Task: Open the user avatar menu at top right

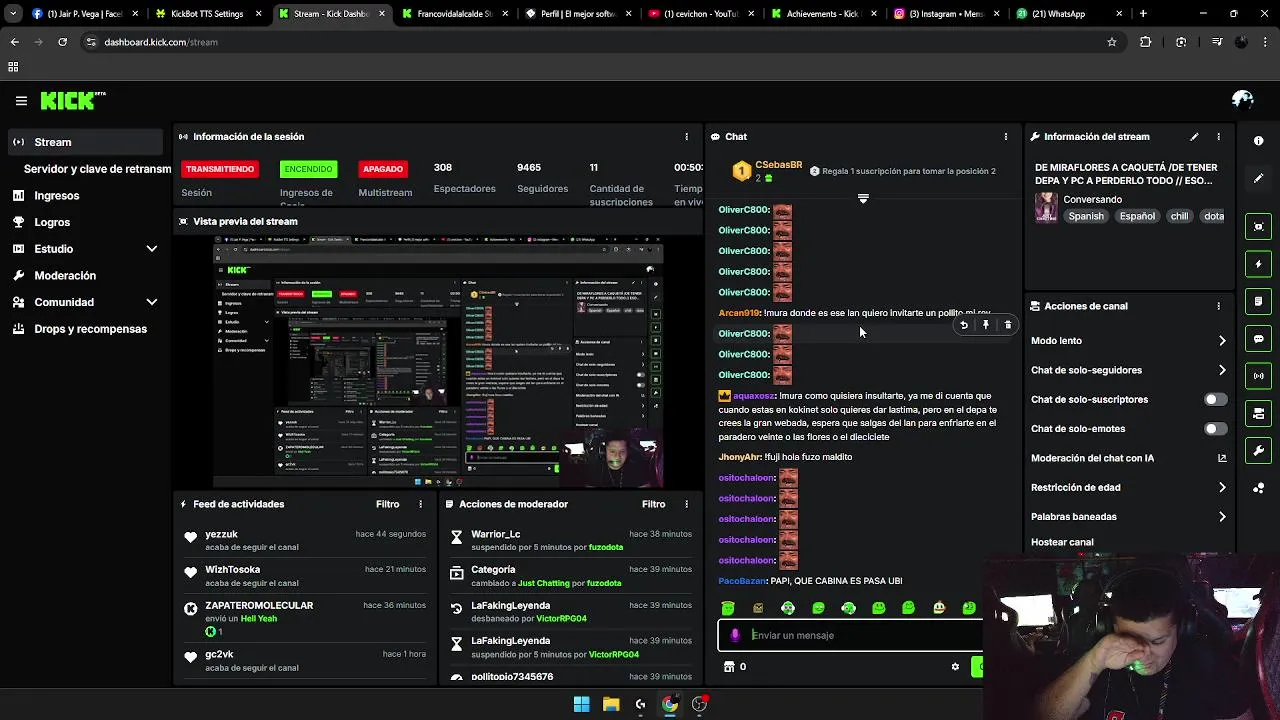Action: pyautogui.click(x=1243, y=99)
